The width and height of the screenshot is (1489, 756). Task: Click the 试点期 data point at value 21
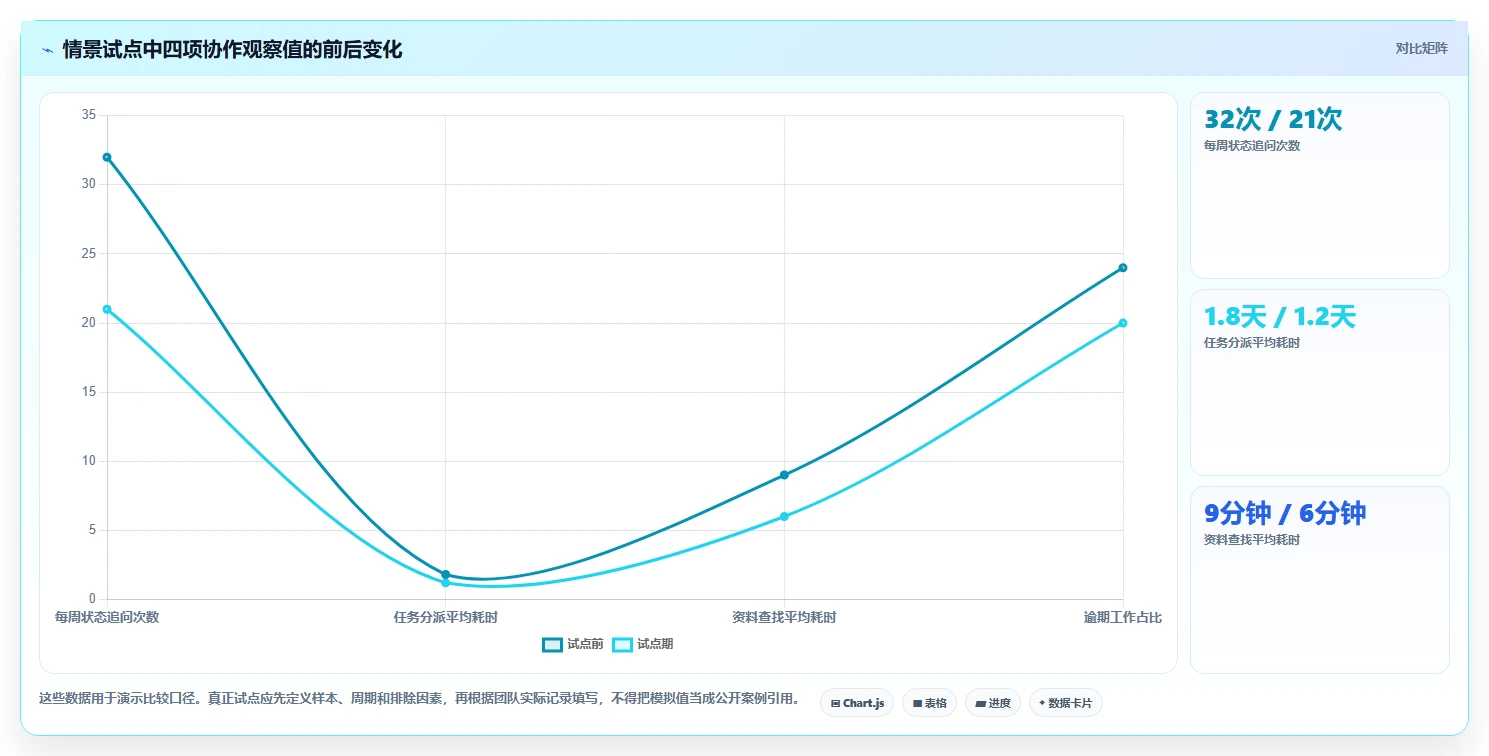(x=107, y=309)
